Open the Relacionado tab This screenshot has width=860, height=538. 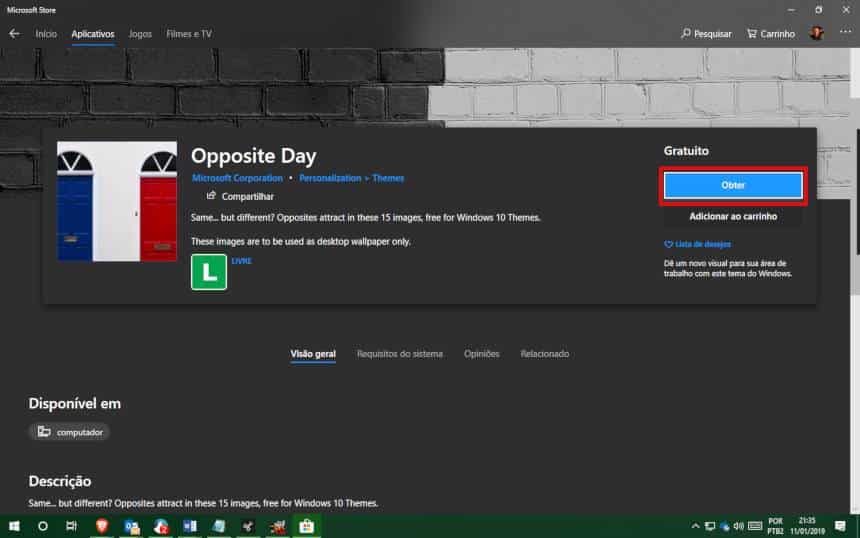pos(545,354)
